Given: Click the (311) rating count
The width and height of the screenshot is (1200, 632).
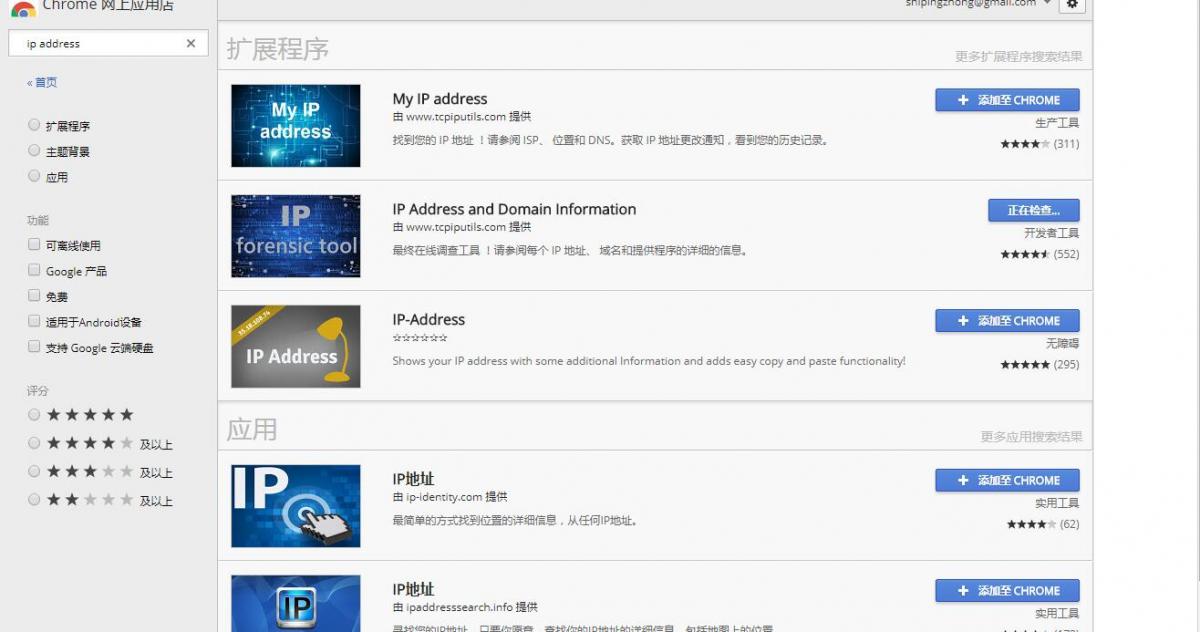Looking at the screenshot, I should [x=1066, y=144].
